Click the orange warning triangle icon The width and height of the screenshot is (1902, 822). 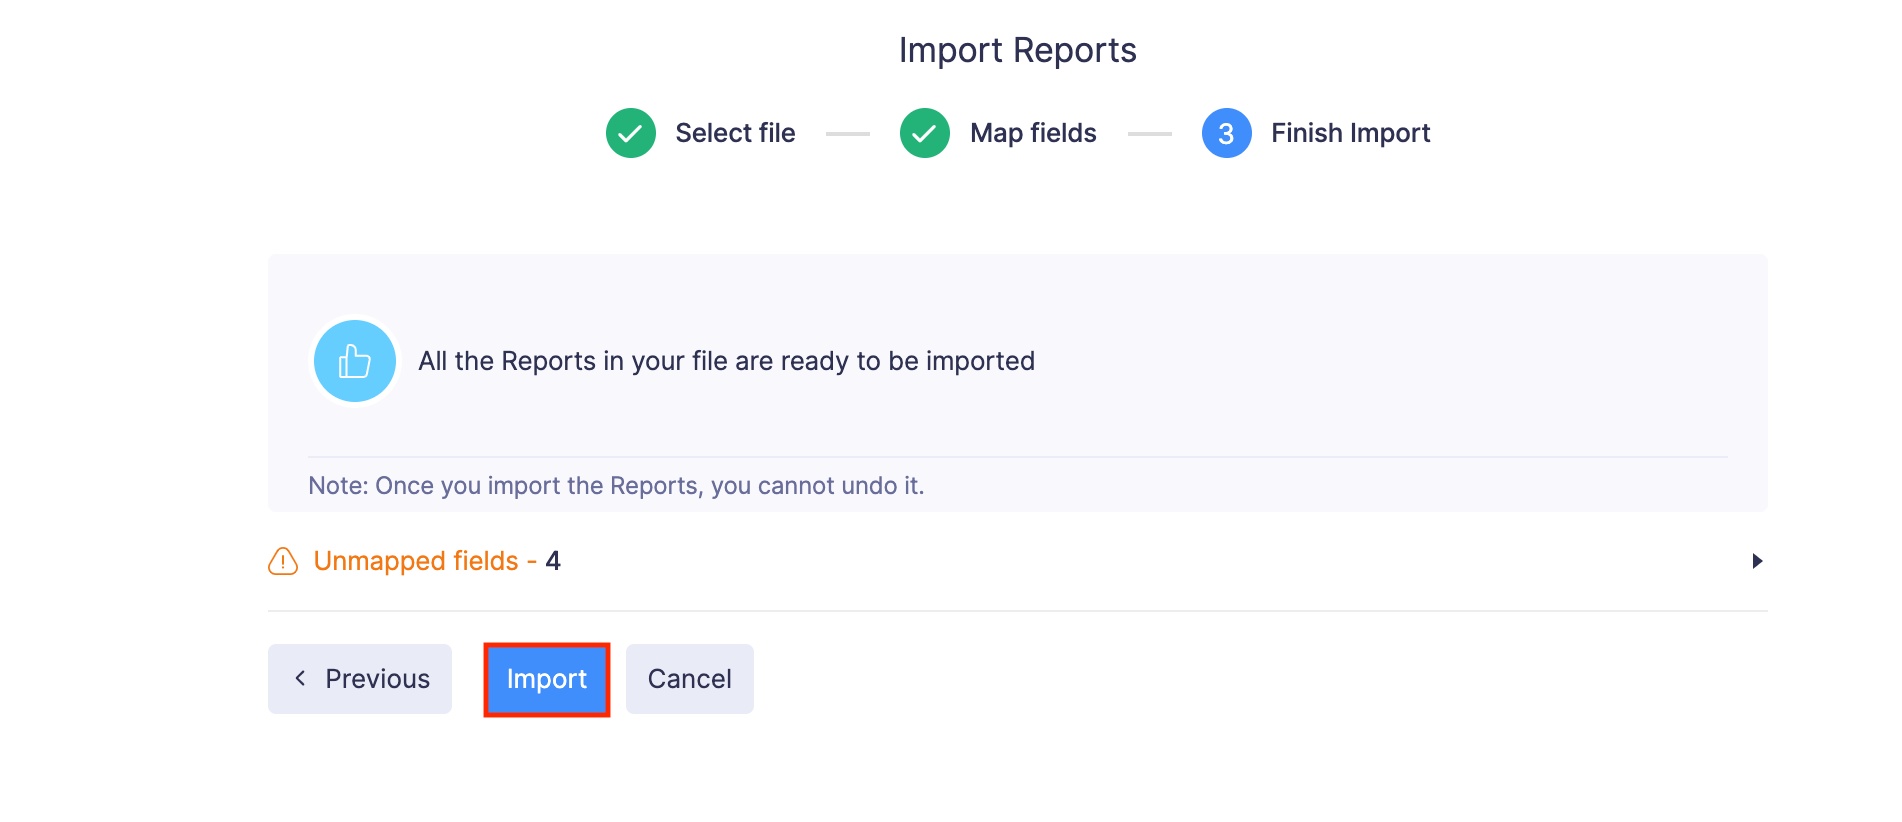tap(282, 562)
